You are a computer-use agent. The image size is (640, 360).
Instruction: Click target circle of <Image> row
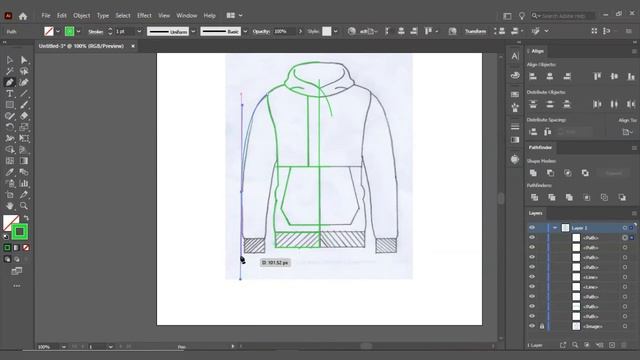pyautogui.click(x=624, y=326)
